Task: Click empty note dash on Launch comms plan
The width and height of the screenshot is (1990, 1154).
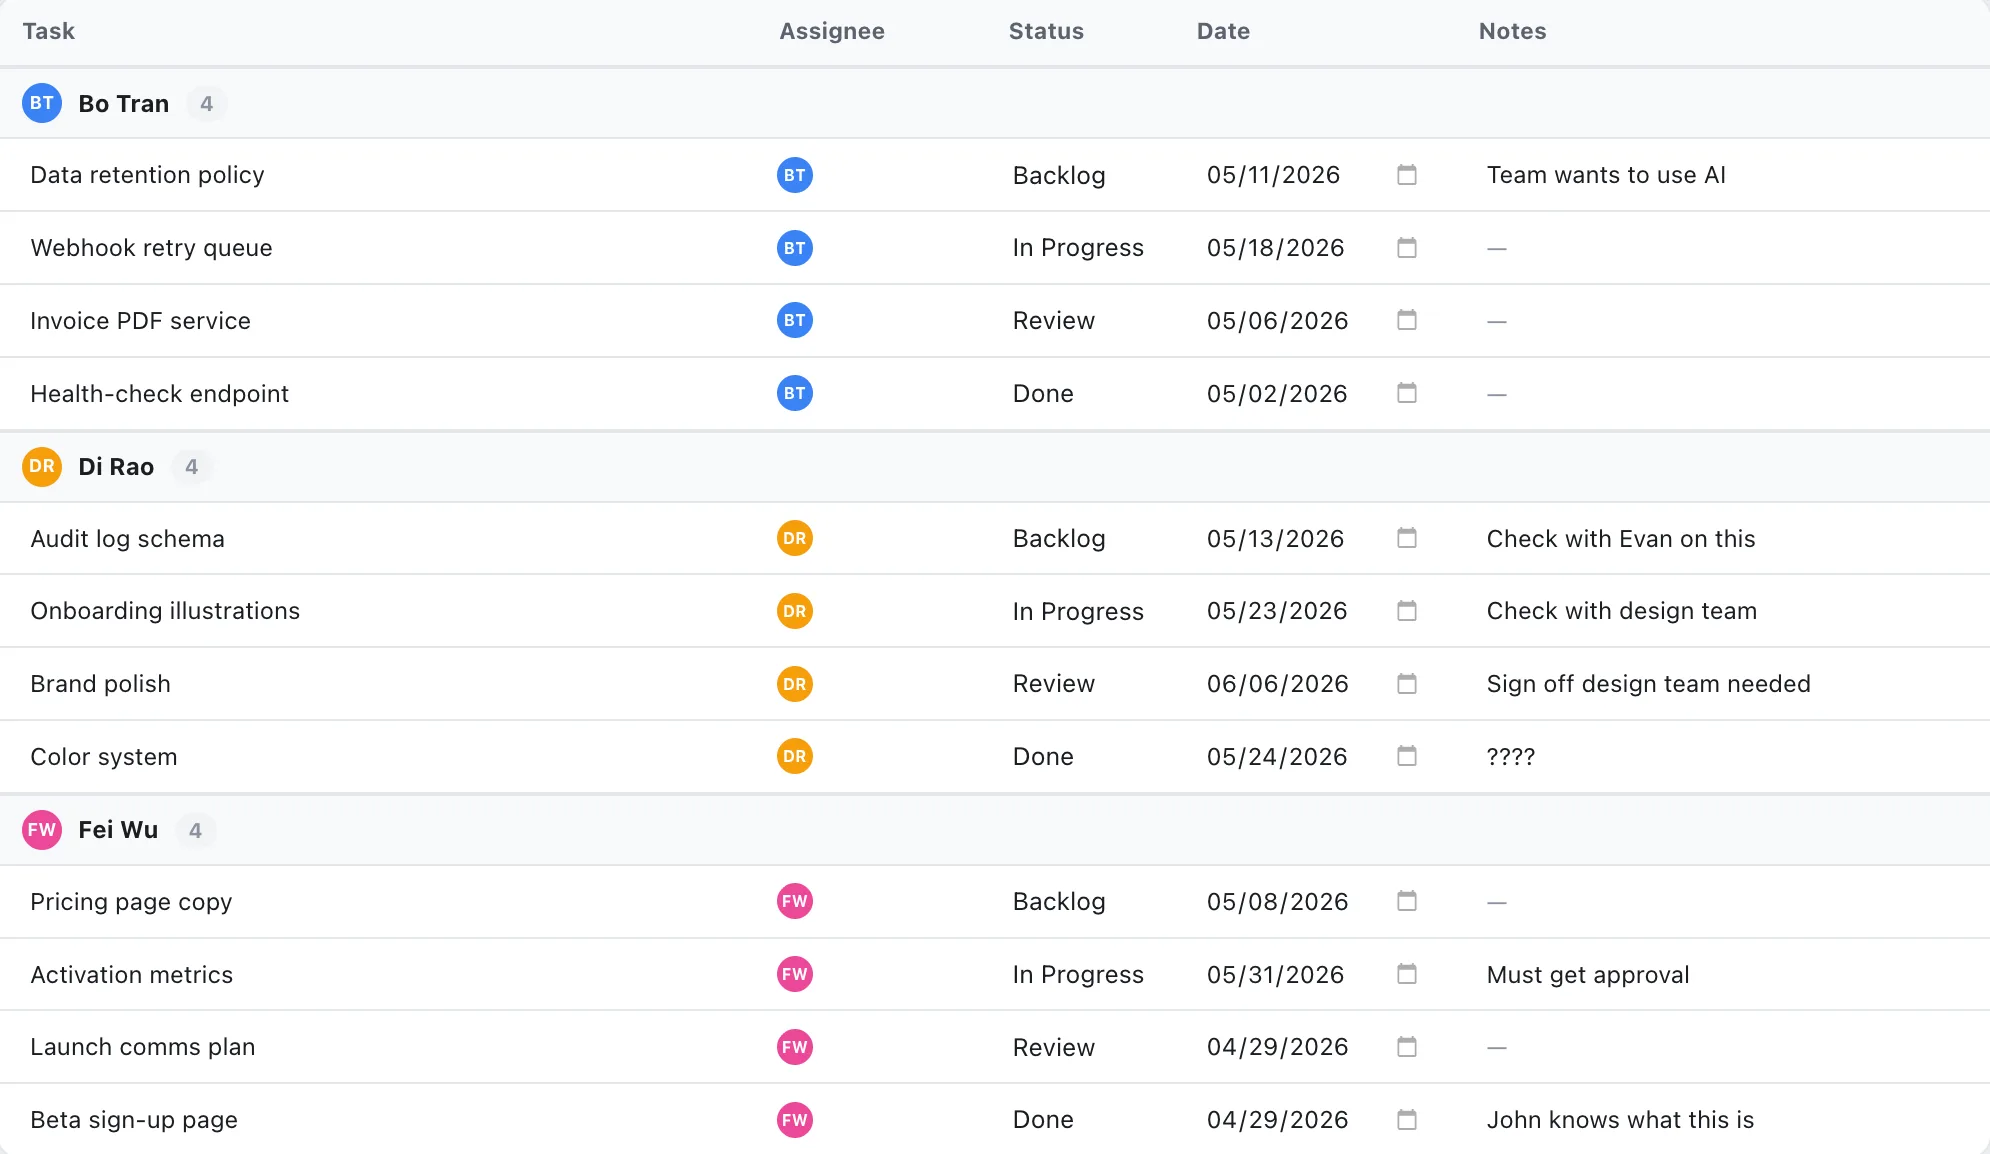Action: point(1496,1047)
